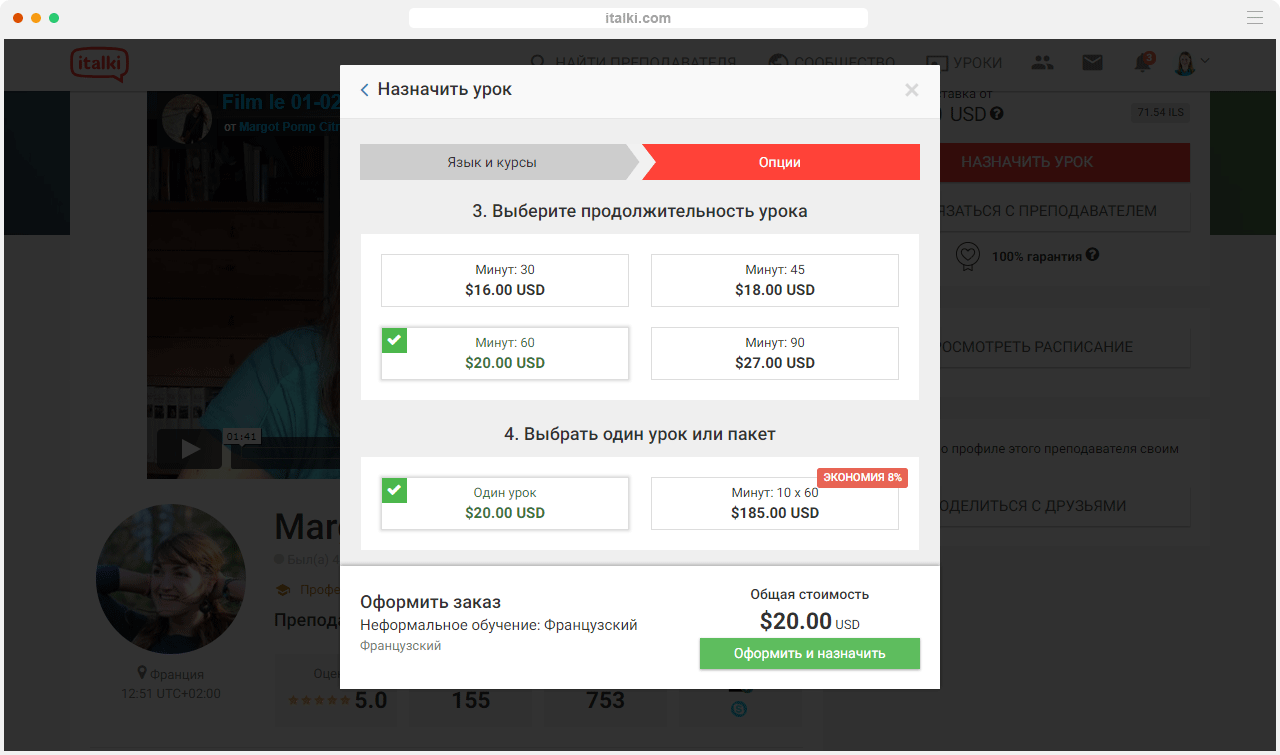Close the lesson booking dialog
This screenshot has width=1280, height=755.
(911, 90)
